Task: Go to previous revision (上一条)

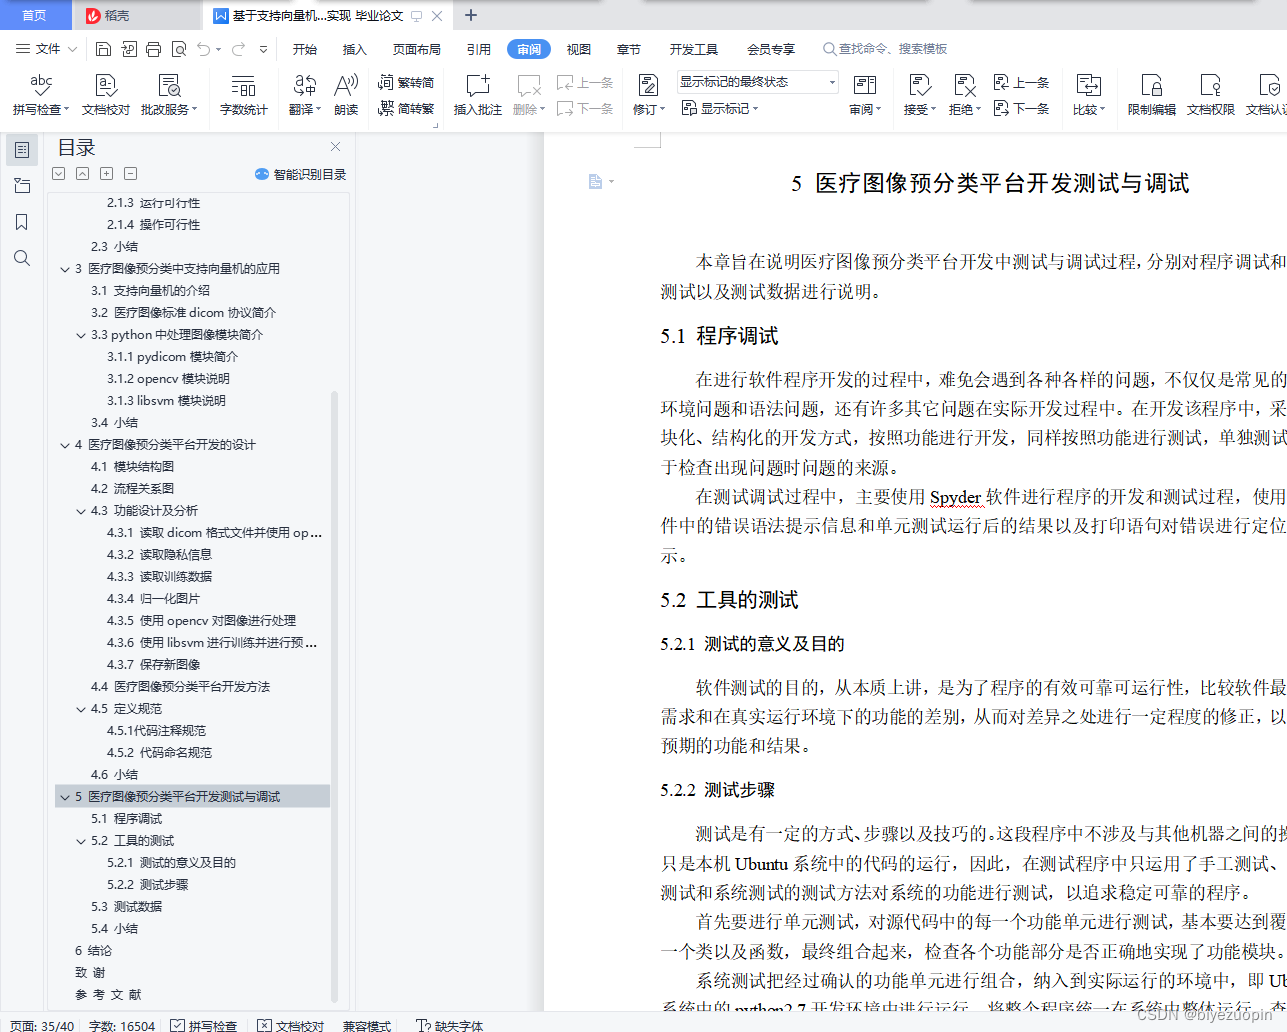Action: [x=1021, y=82]
